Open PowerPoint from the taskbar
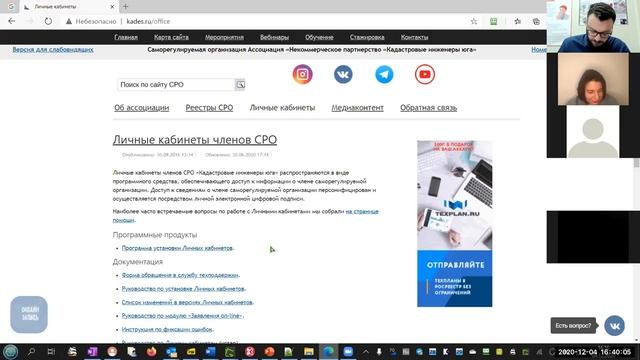This screenshot has width=640, height=360. tap(269, 351)
